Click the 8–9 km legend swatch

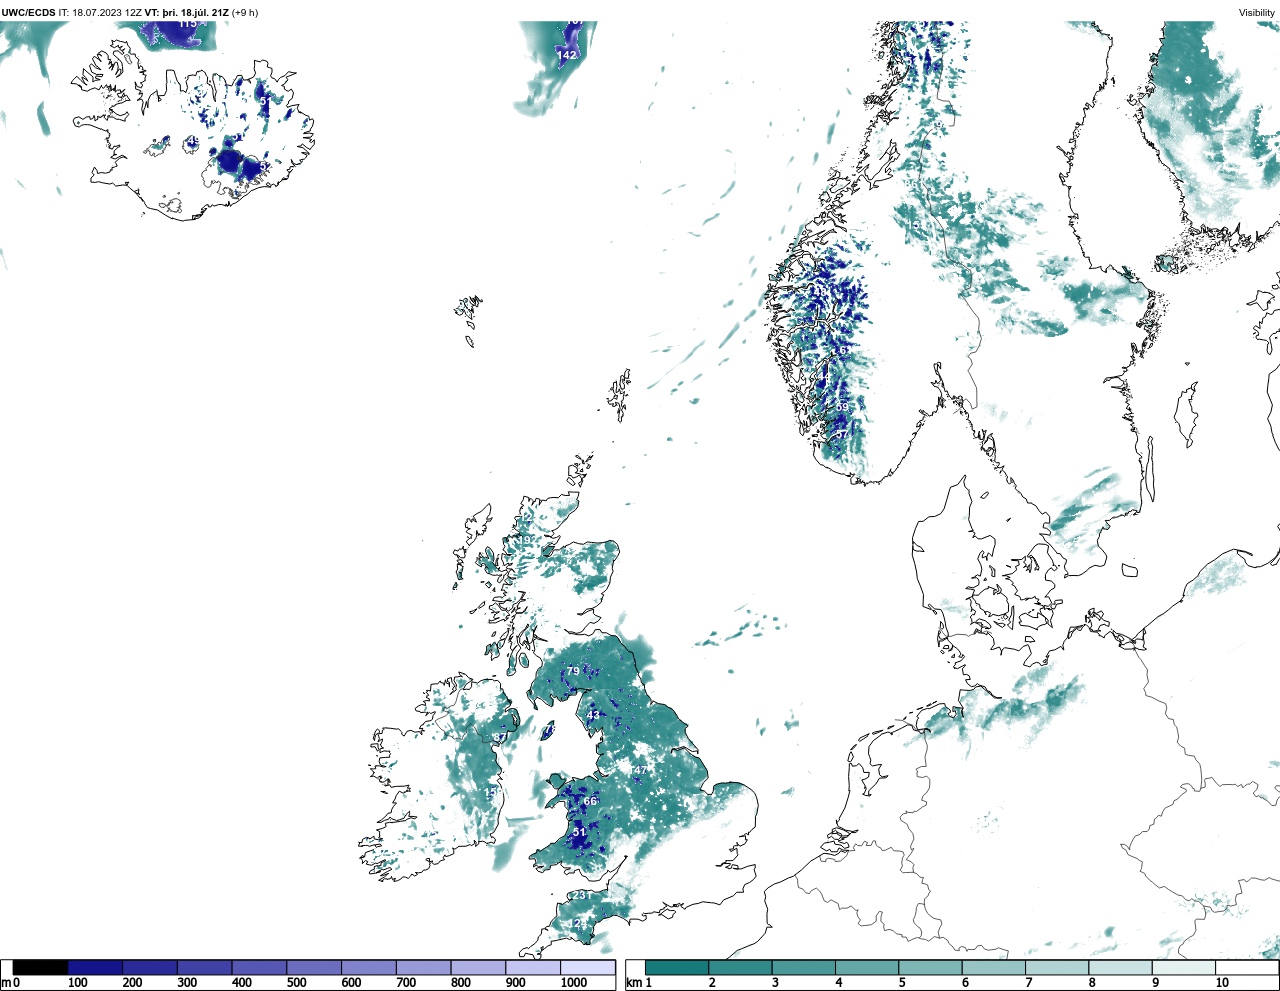click(x=1120, y=967)
